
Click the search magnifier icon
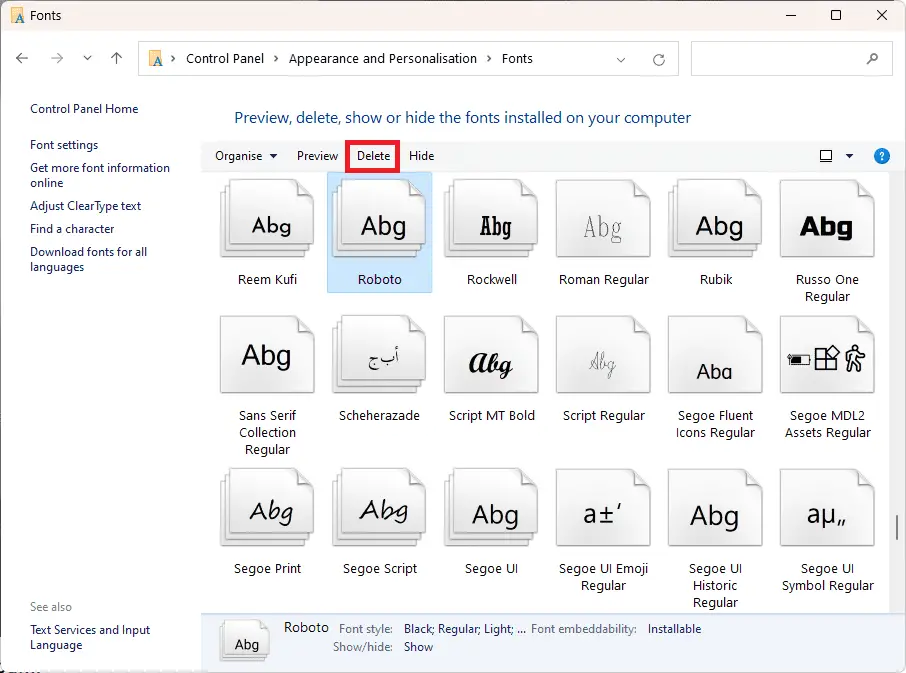(872, 58)
